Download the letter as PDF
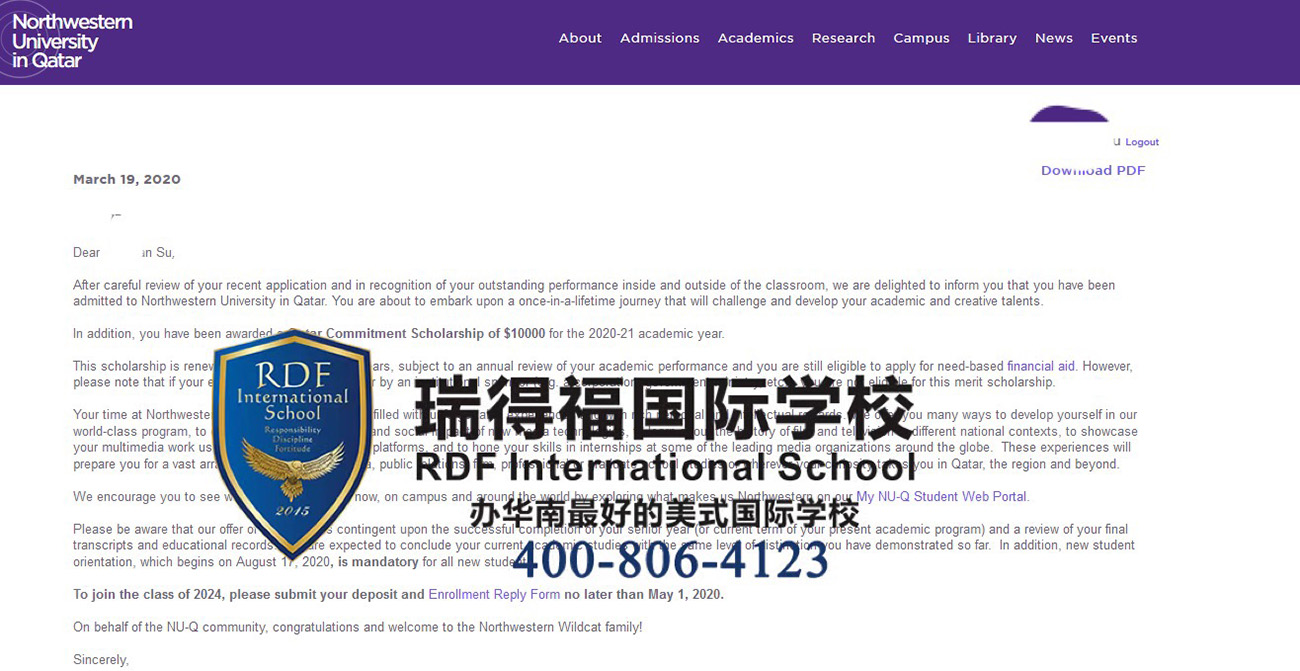 pos(1093,170)
